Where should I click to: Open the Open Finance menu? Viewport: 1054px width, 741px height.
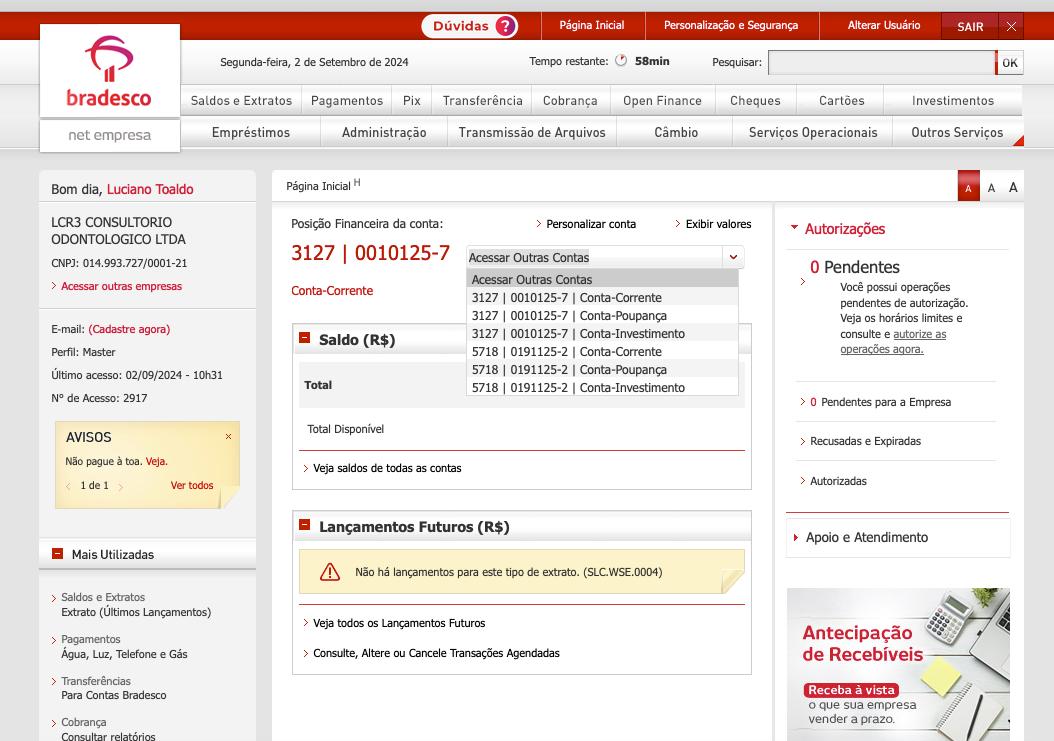(662, 101)
